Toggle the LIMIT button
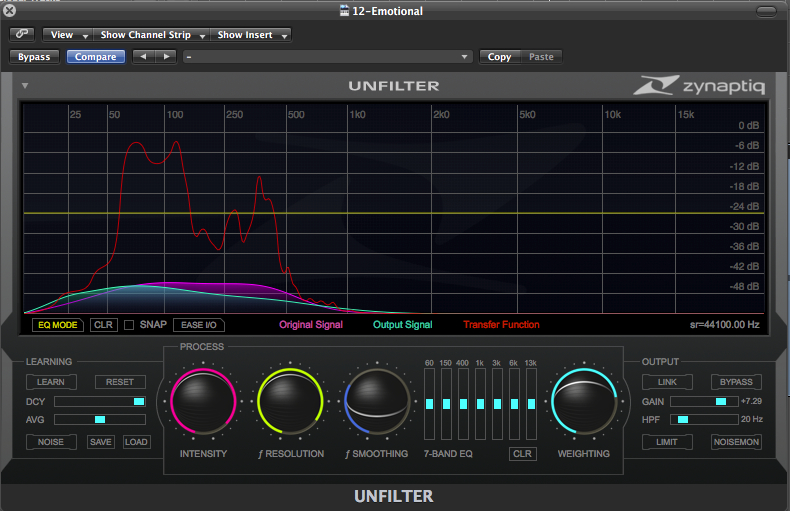790x511 pixels. coord(667,442)
